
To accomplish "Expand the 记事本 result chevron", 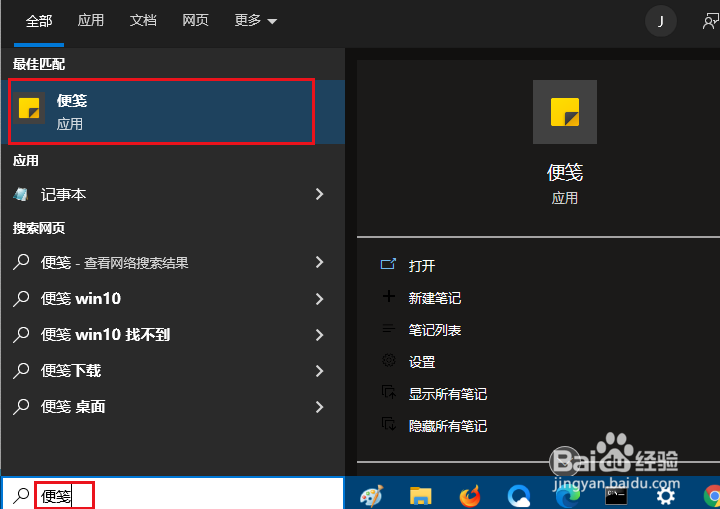I will pyautogui.click(x=320, y=194).
